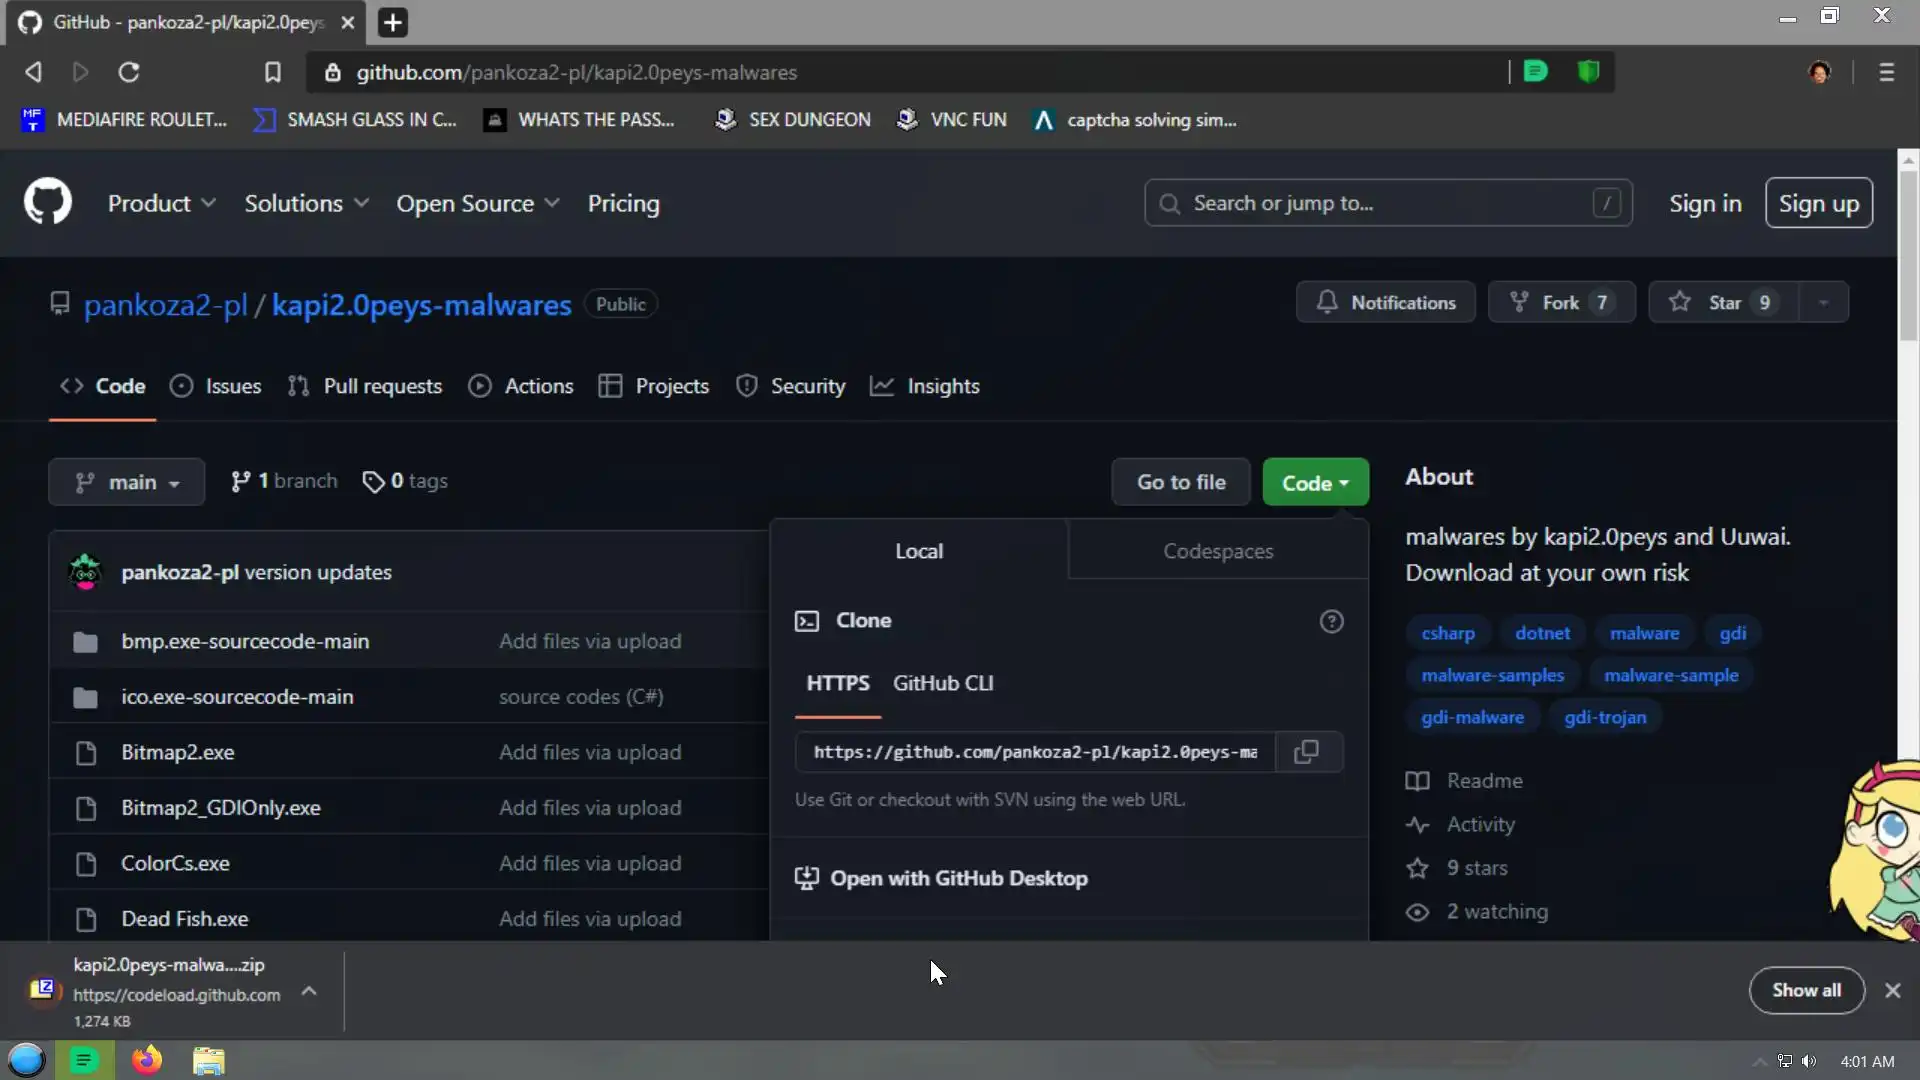
Task: Switch to the Codespaces tab
Action: click(1217, 551)
